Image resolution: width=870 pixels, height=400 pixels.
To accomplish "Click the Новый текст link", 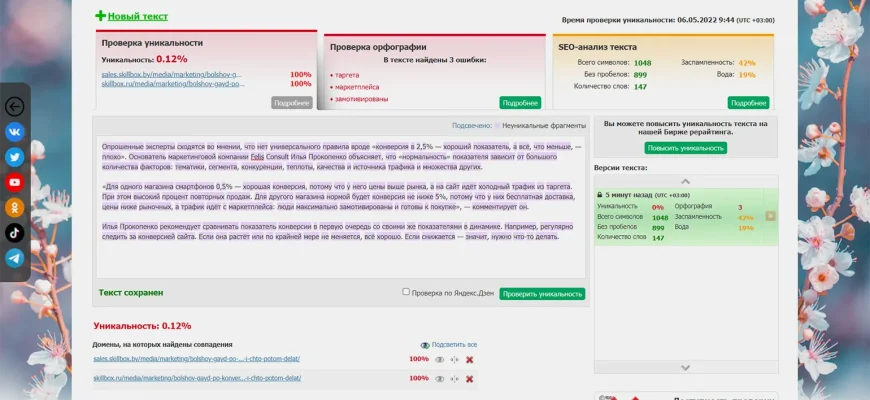I will (138, 17).
